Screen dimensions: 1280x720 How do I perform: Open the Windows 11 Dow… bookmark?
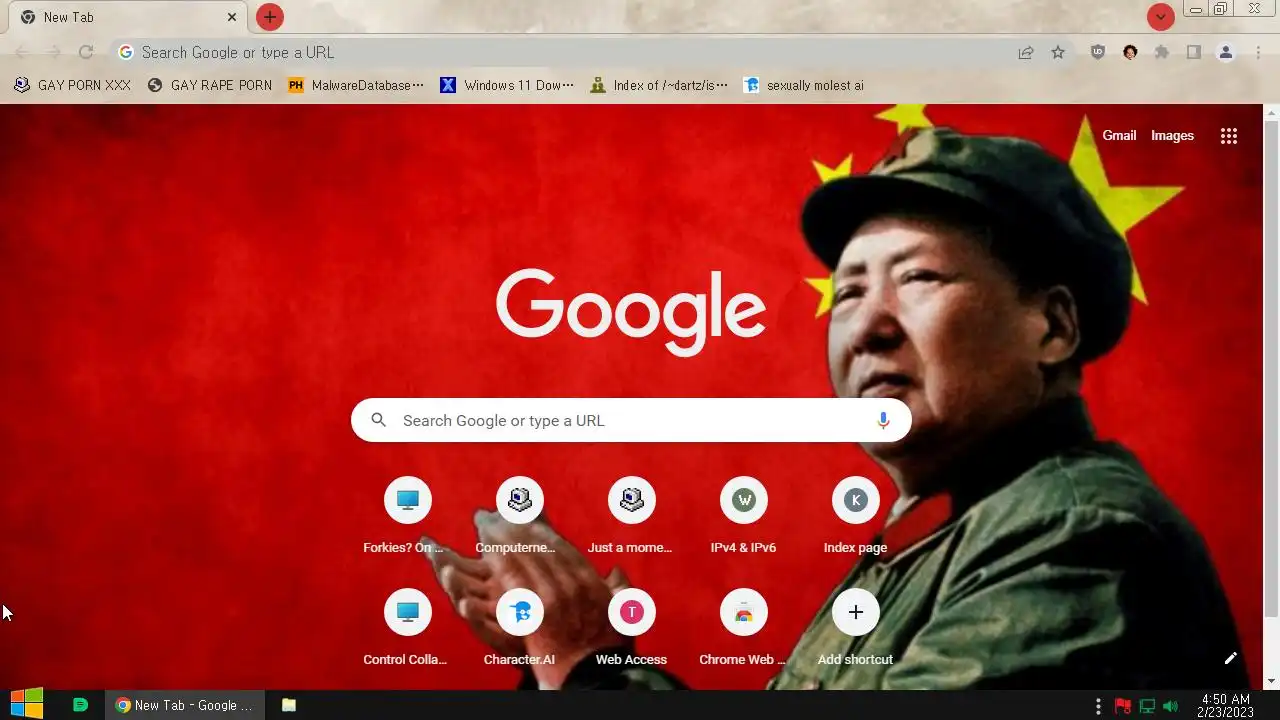coord(508,85)
